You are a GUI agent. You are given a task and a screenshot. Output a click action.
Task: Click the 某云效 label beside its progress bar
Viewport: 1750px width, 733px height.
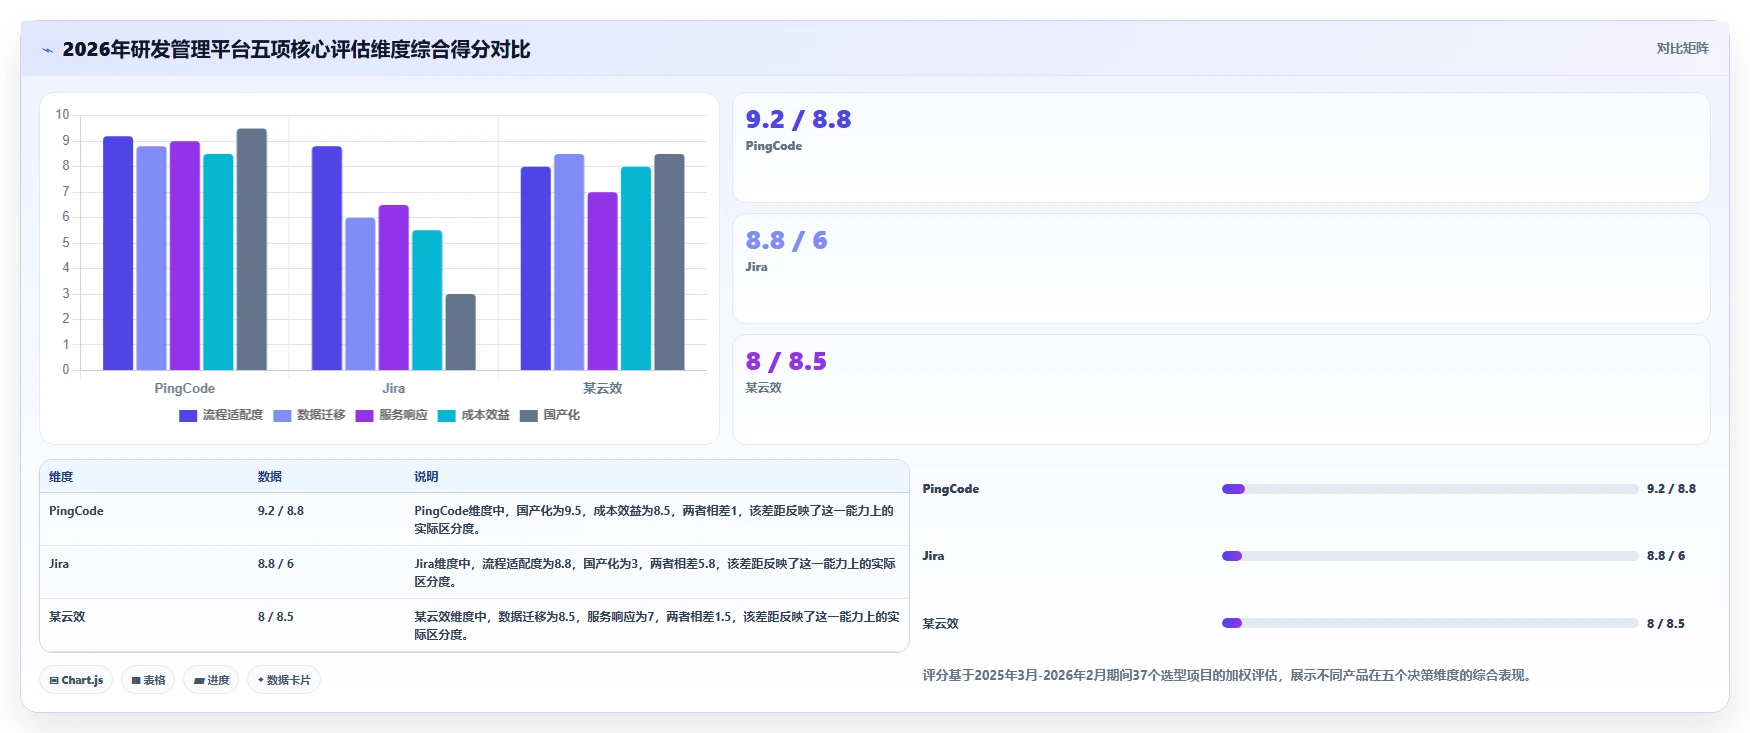[940, 624]
